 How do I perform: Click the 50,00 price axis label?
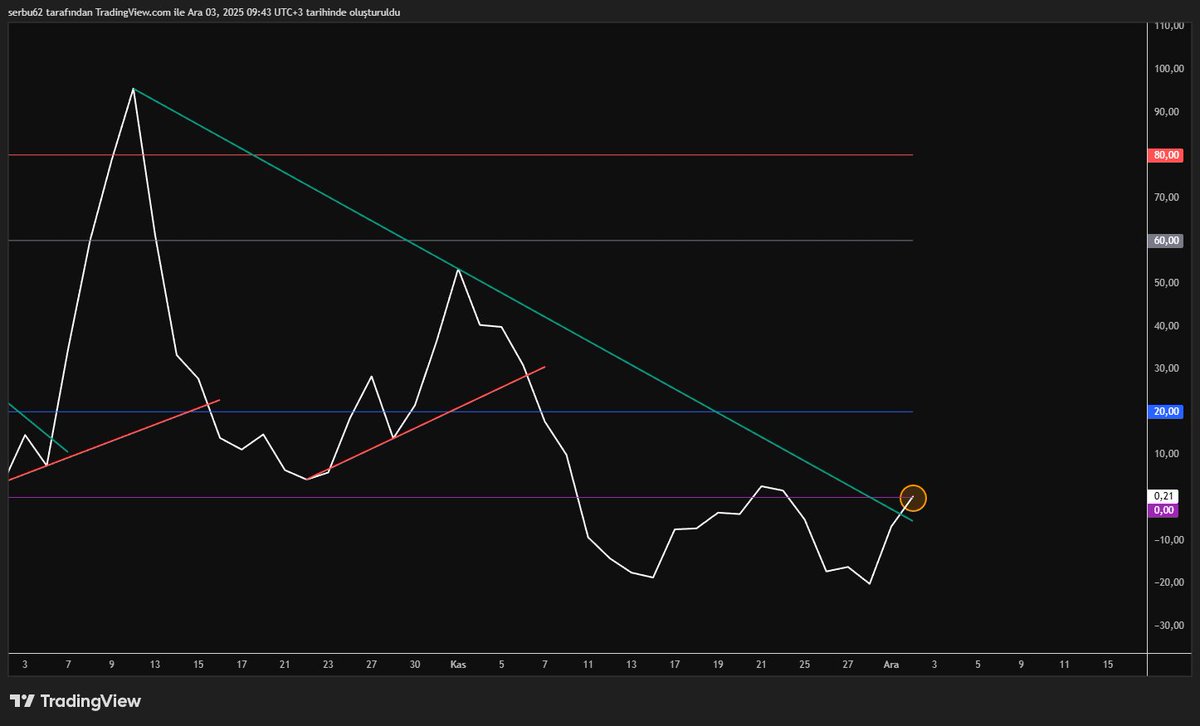point(1167,283)
